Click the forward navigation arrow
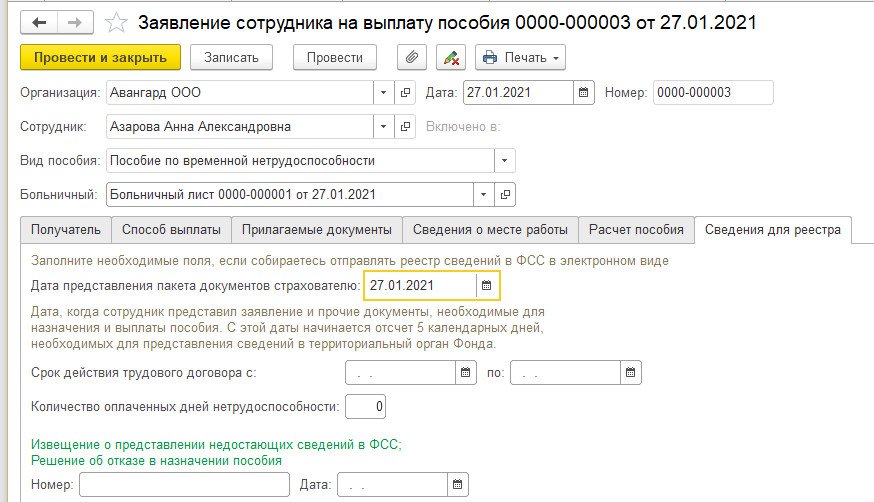This screenshot has width=874, height=502. pos(75,22)
